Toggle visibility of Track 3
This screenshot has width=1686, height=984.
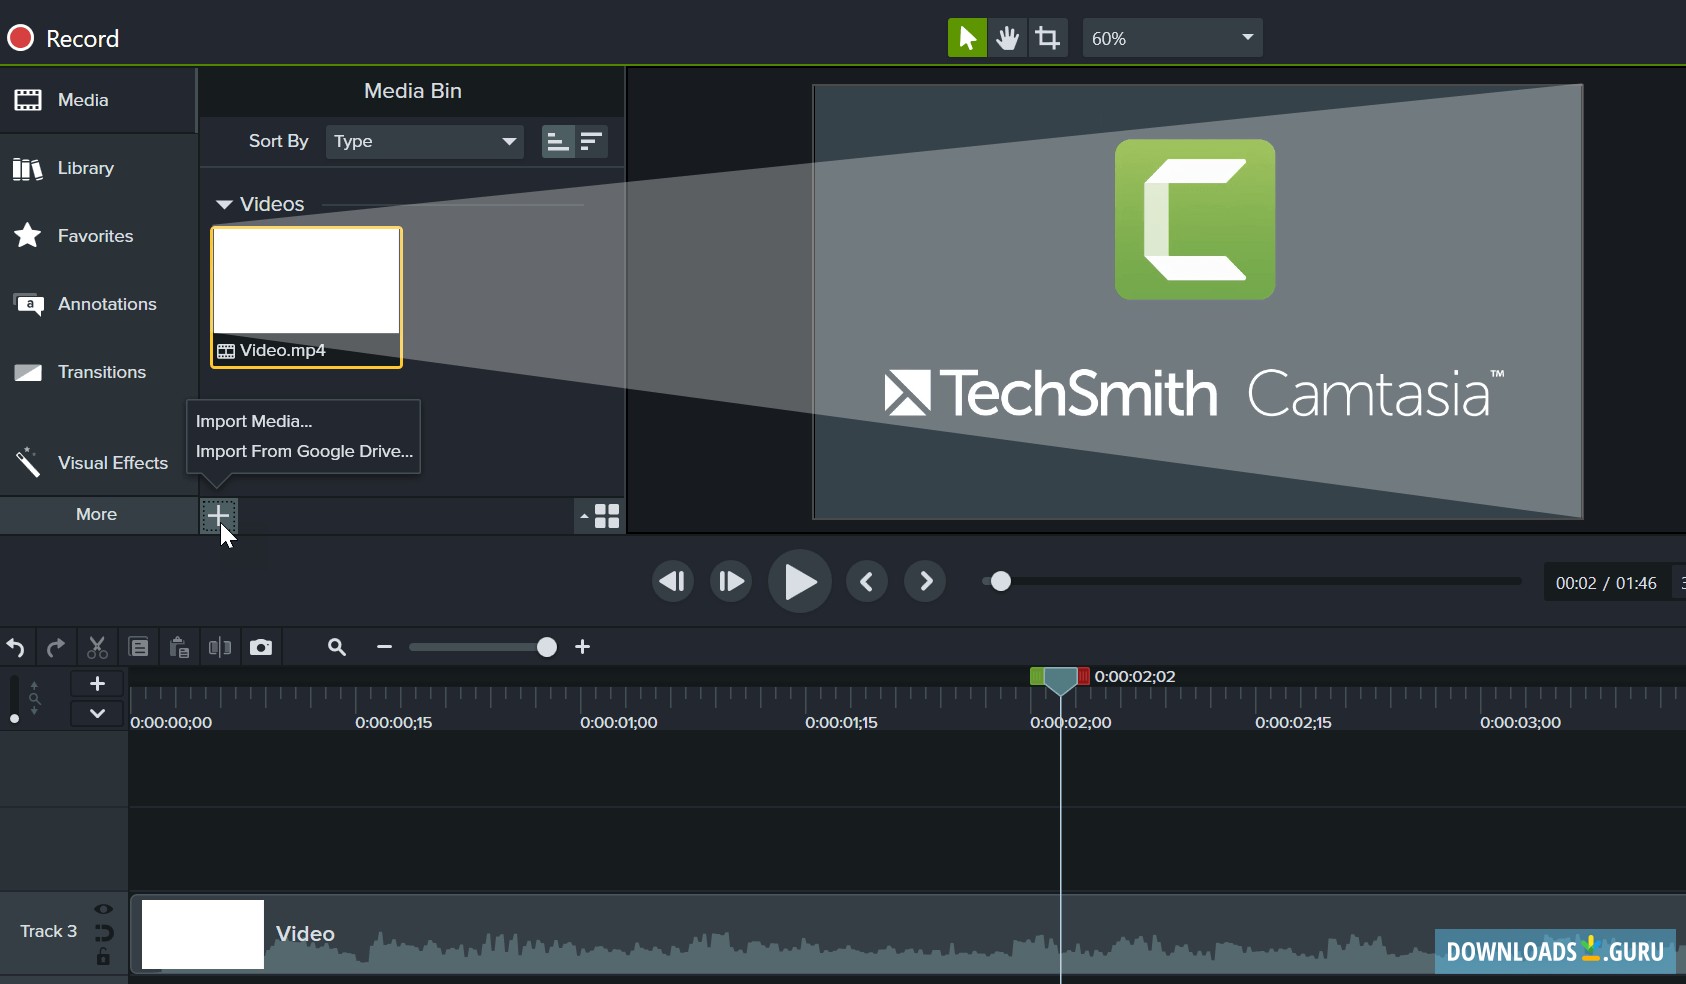[102, 908]
